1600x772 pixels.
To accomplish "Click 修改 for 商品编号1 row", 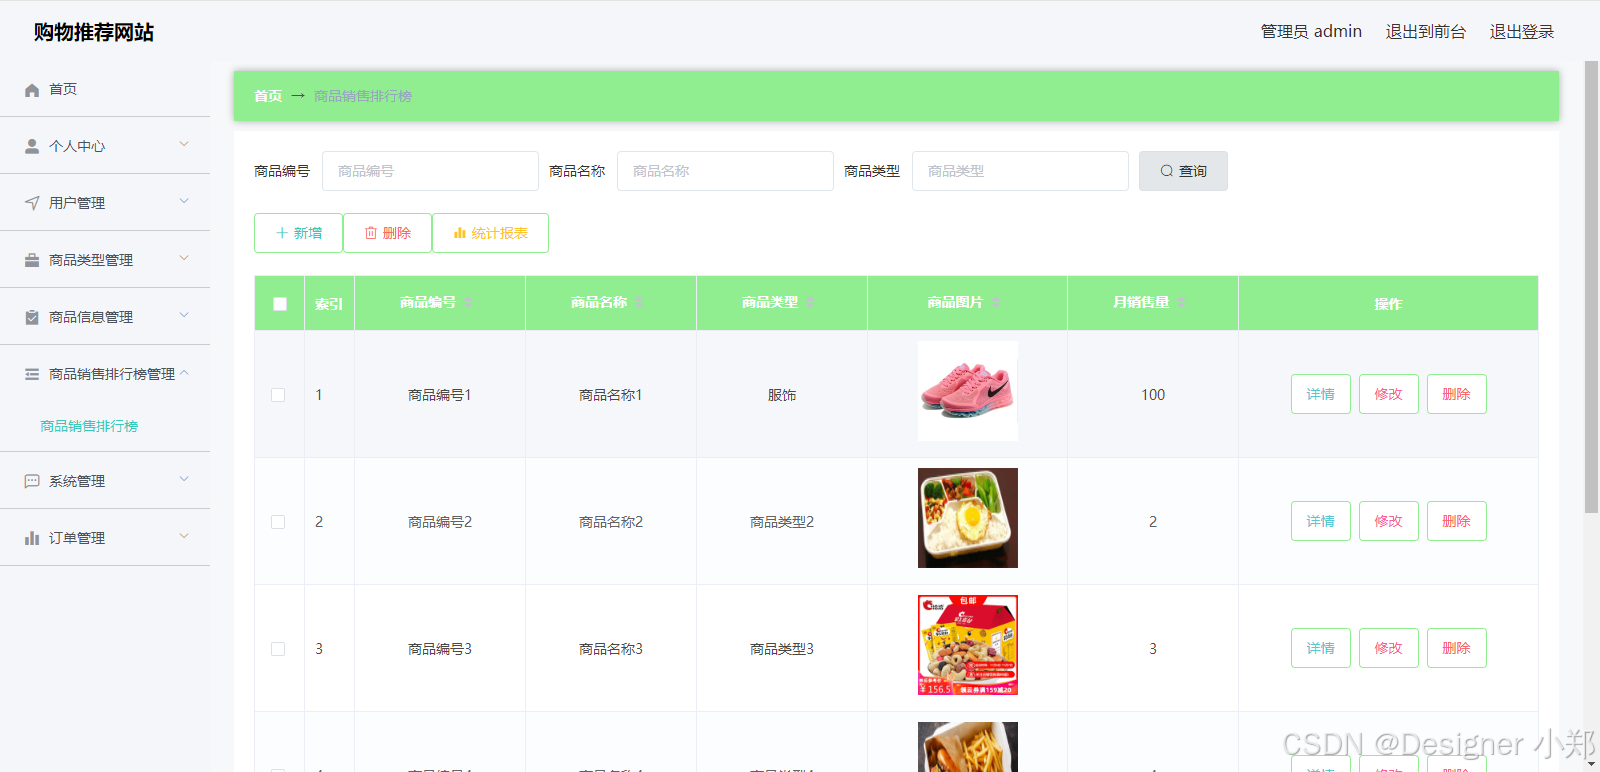I will pyautogui.click(x=1389, y=394).
